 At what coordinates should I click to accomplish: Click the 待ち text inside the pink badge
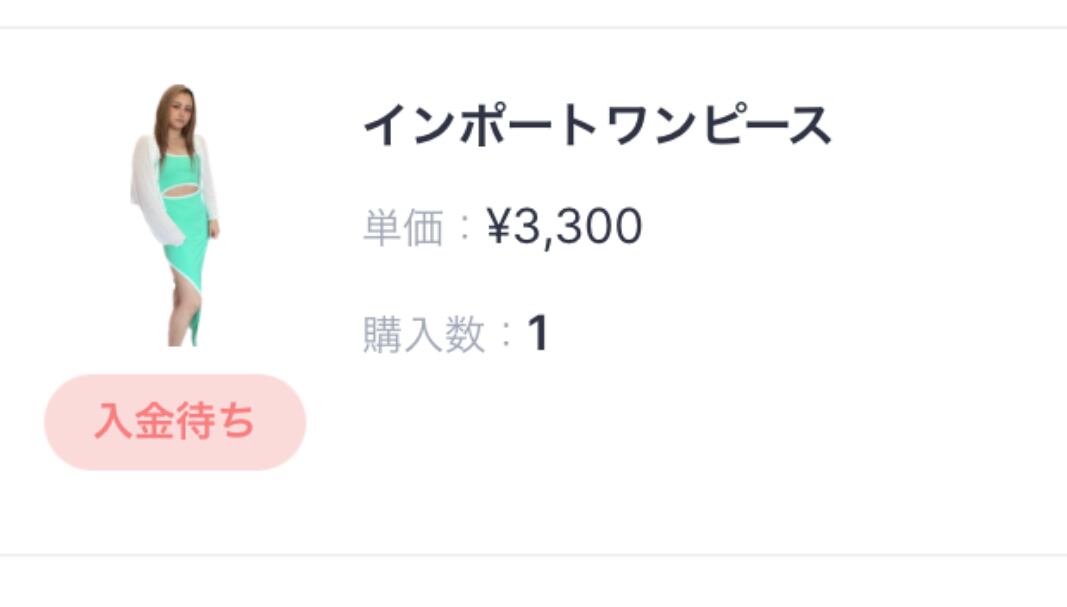(216, 422)
